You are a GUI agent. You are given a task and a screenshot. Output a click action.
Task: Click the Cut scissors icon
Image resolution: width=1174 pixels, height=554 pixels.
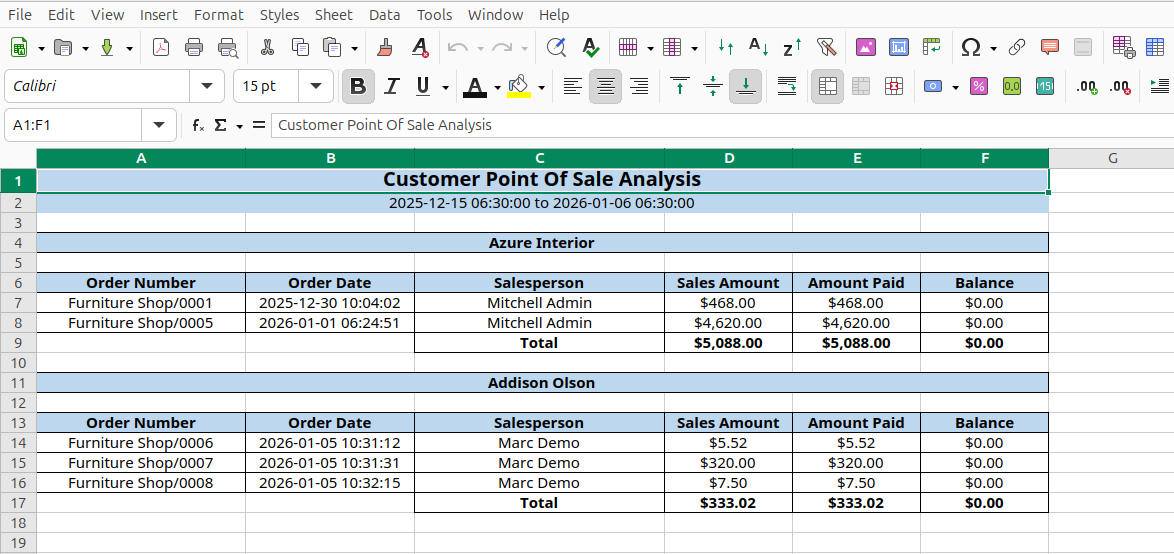tap(267, 48)
